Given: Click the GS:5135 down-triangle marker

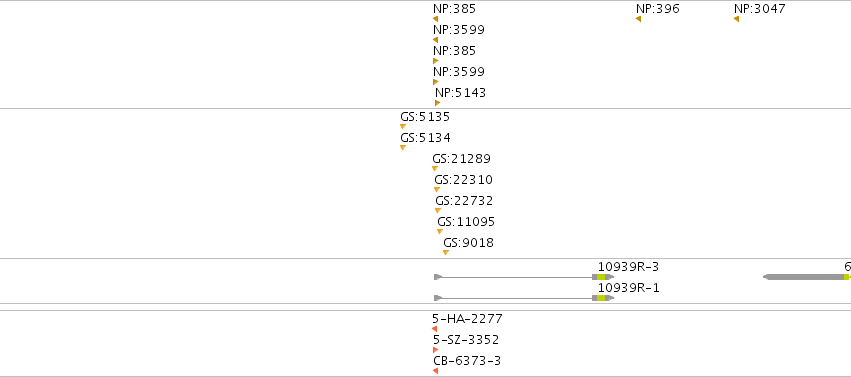Looking at the screenshot, I should [403, 126].
